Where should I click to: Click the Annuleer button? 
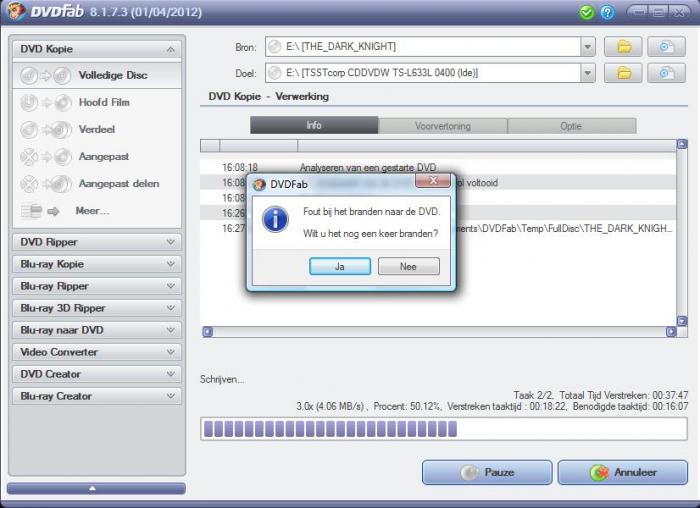click(623, 472)
